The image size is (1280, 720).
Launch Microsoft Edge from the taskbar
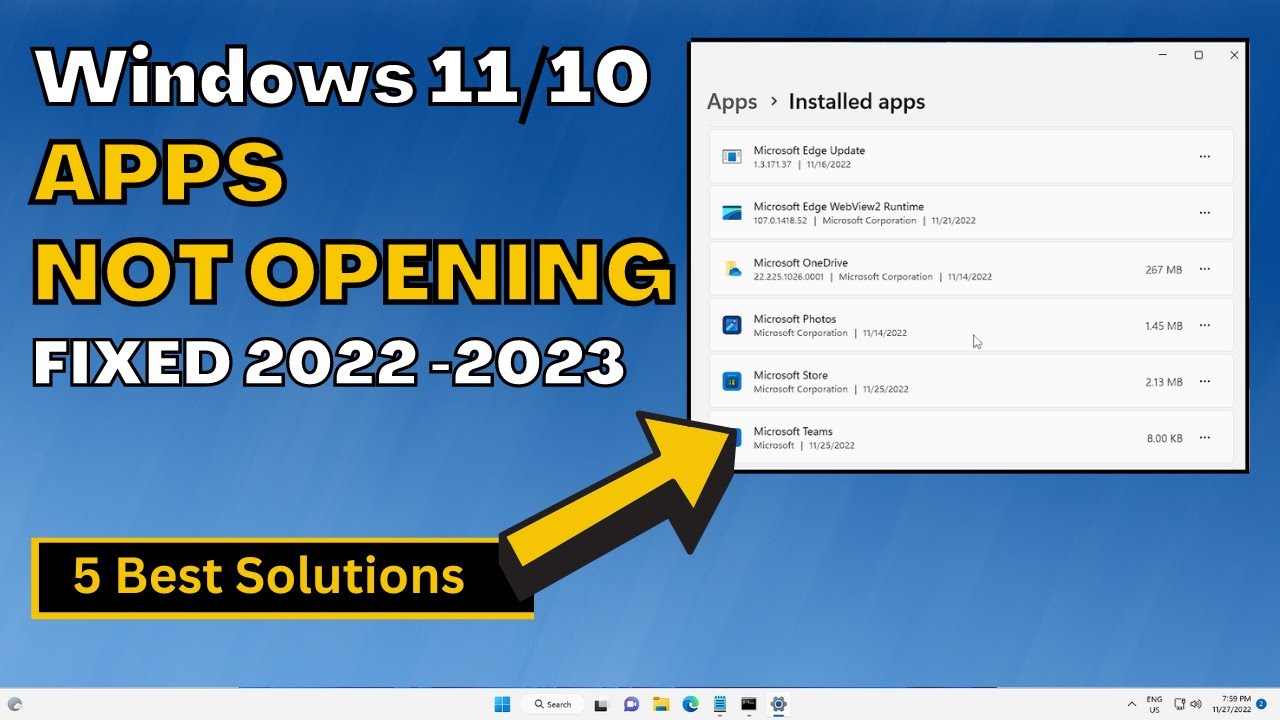pos(690,704)
